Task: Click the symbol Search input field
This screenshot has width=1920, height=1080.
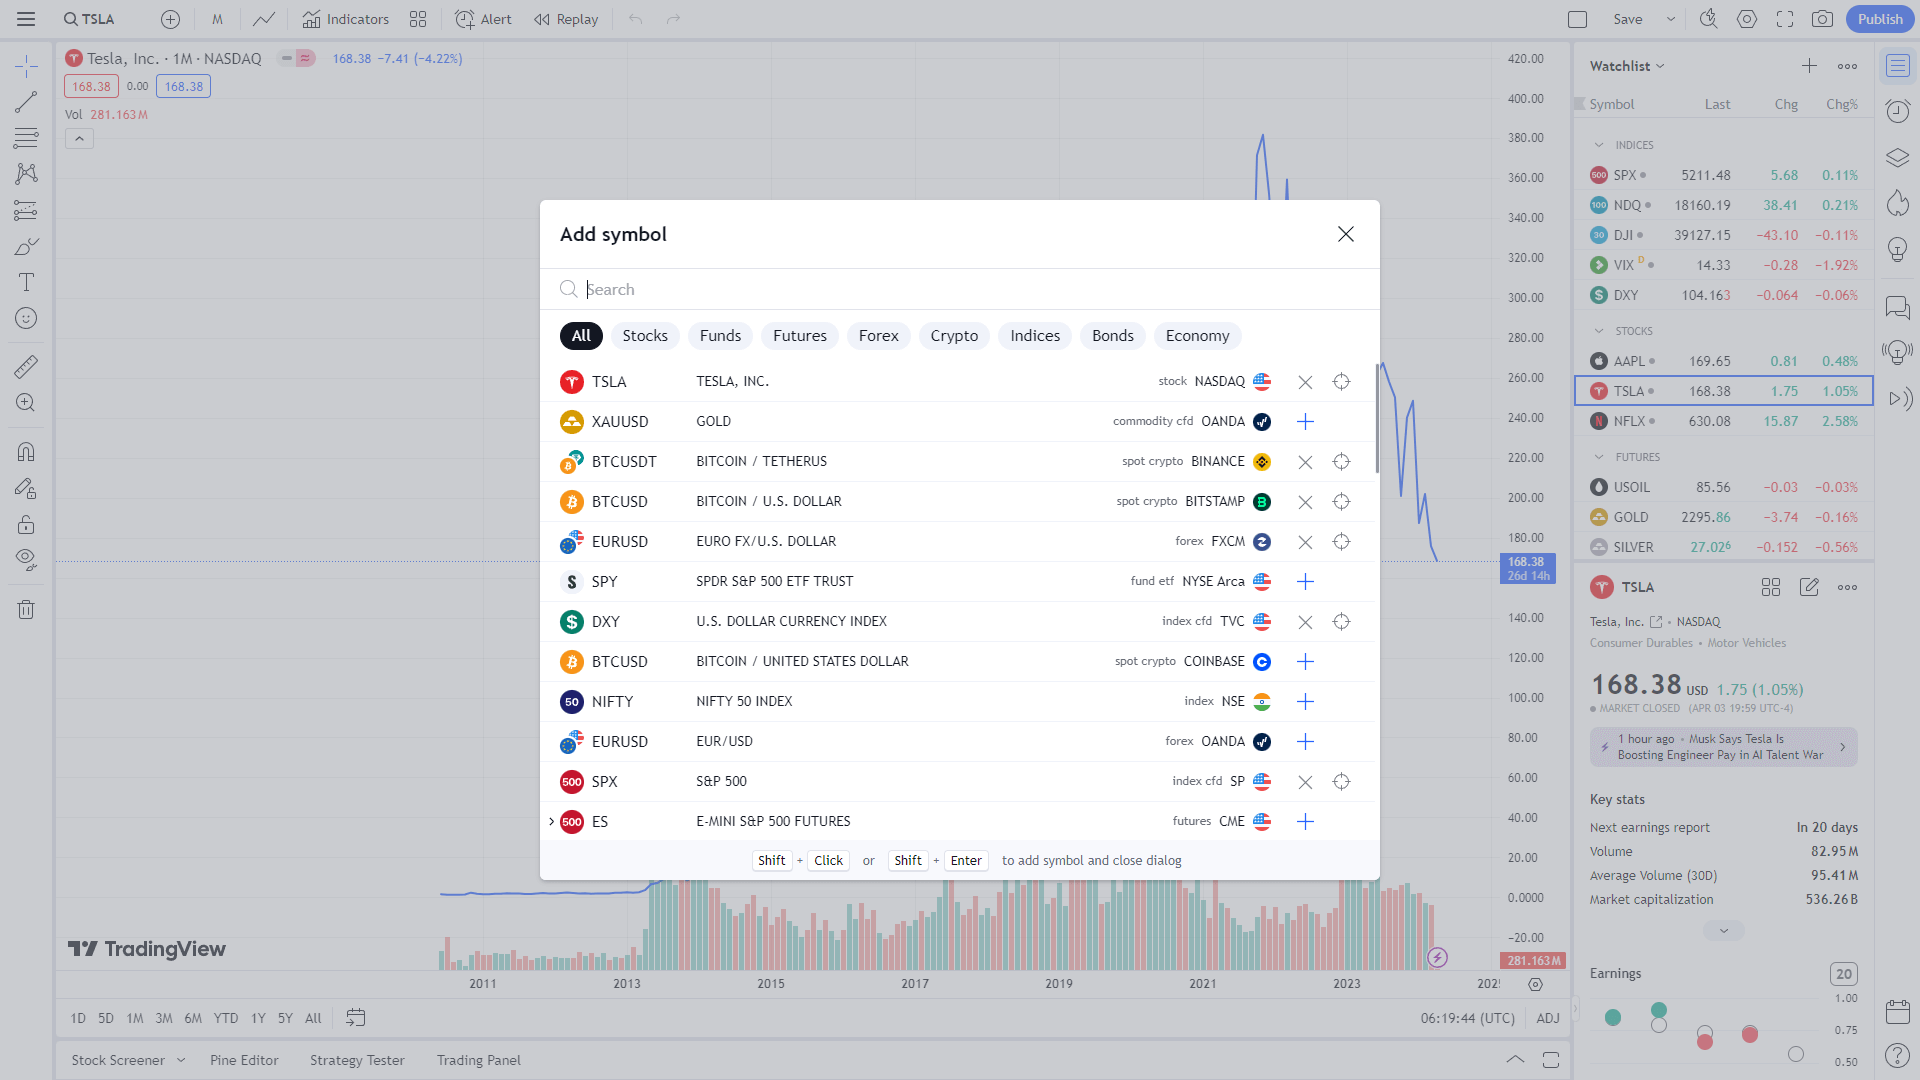Action: 960,290
